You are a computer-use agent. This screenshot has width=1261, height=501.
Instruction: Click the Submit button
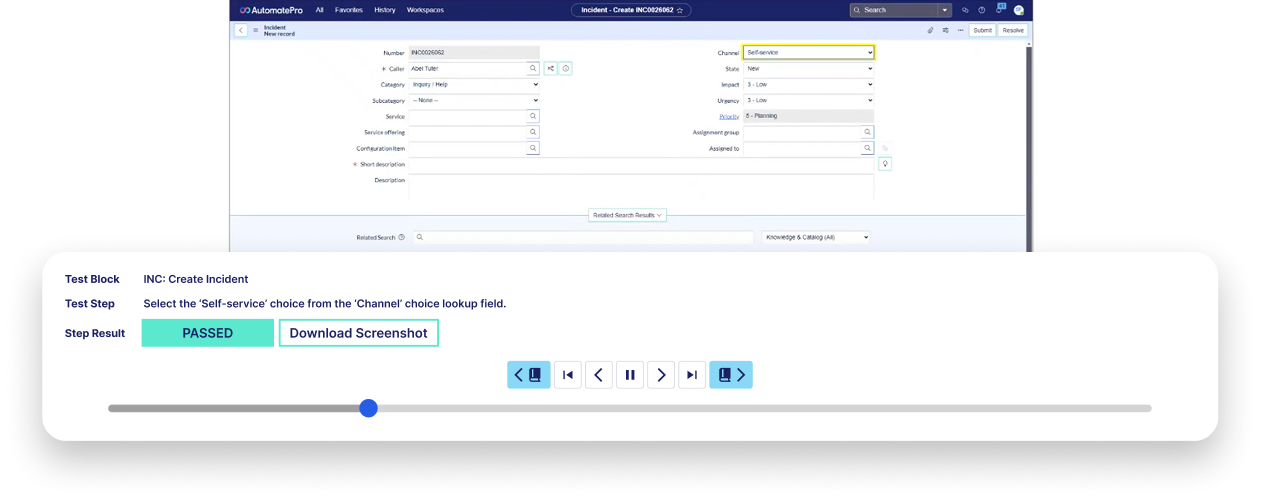pos(982,30)
